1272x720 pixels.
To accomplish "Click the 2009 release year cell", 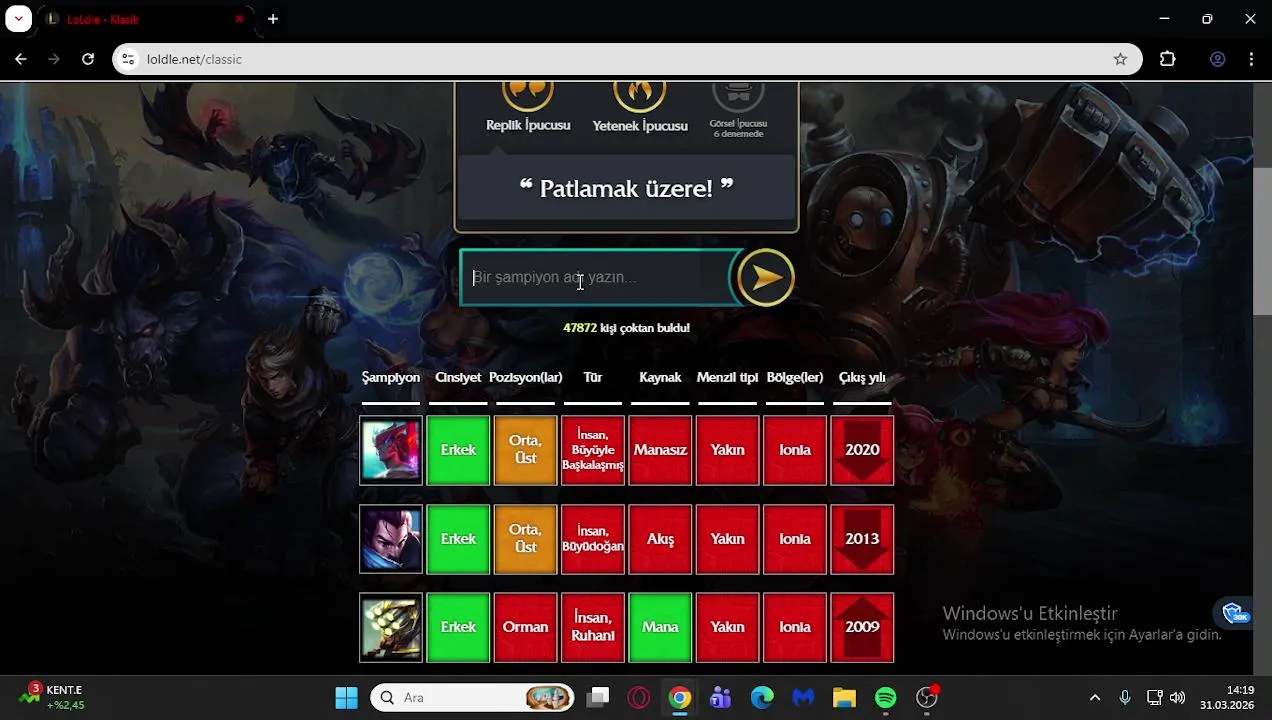I will coord(862,627).
